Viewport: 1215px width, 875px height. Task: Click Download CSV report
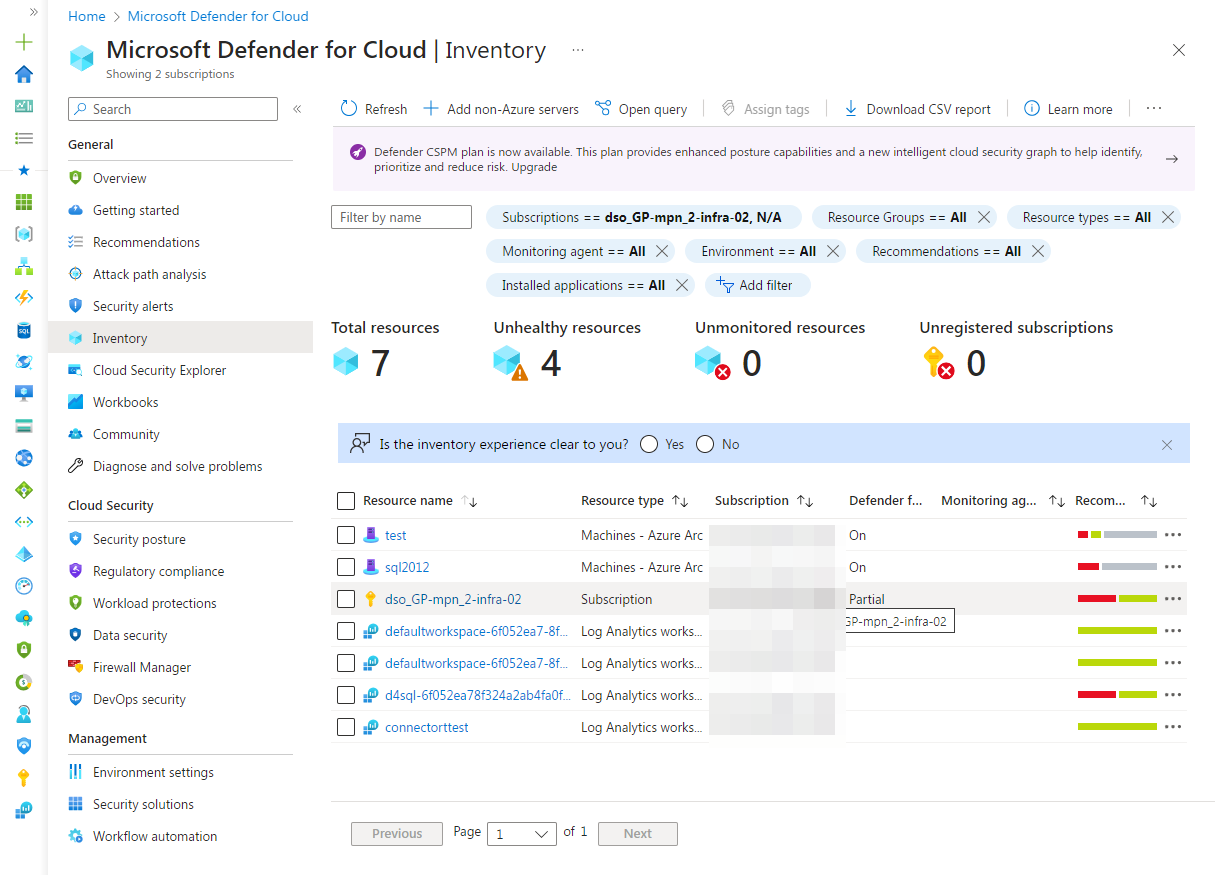point(917,109)
